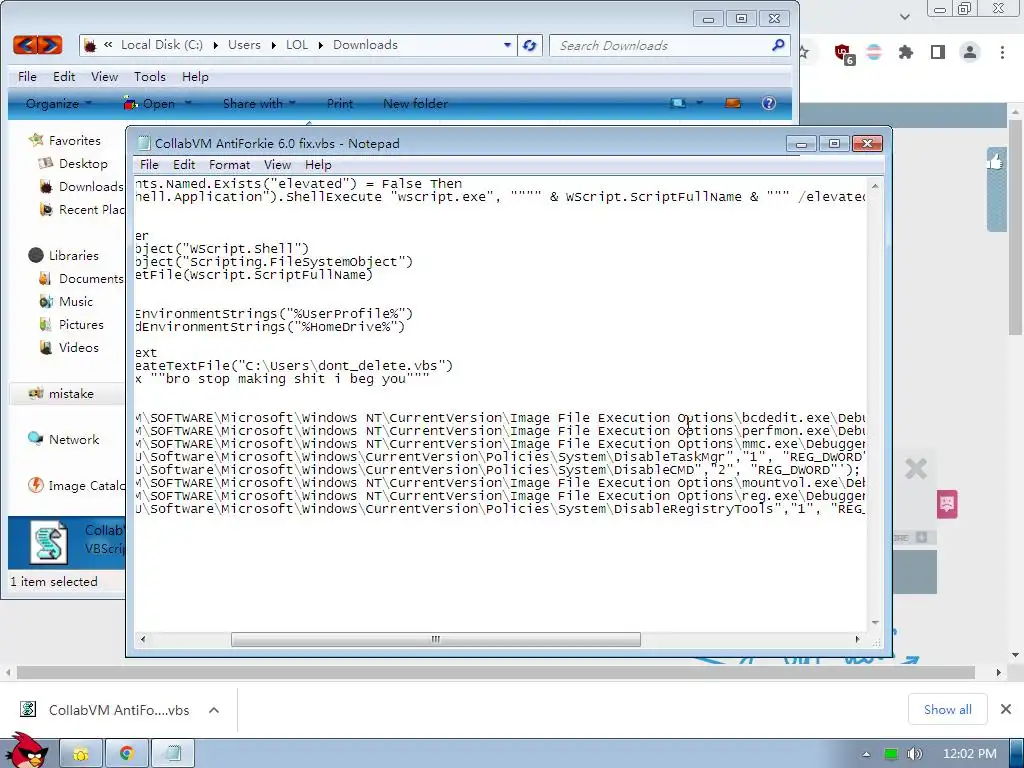
Task: Navigate to LOL in the breadcrumb
Action: pyautogui.click(x=296, y=45)
